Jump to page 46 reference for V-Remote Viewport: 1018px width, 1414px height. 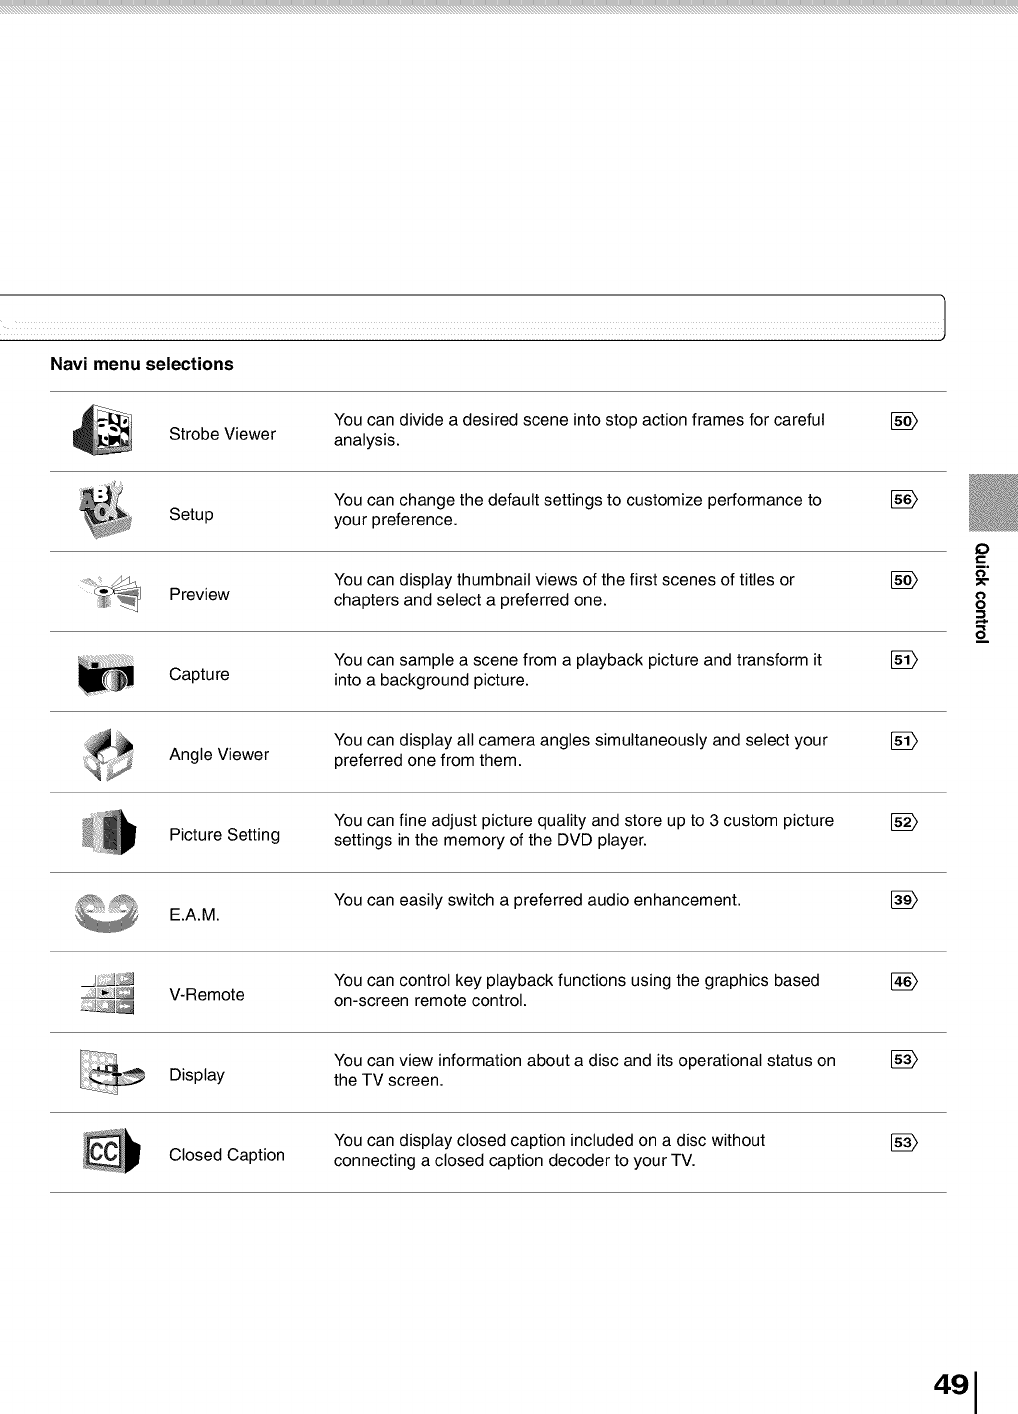[x=903, y=981]
